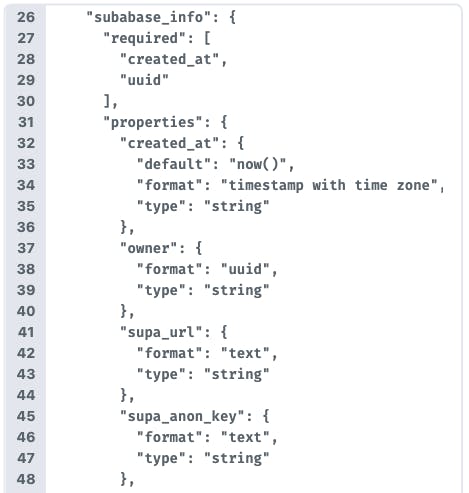Screen dimensions: 469x493
Task: Click the "subabase_info" key text
Action: pyautogui.click(x=149, y=17)
